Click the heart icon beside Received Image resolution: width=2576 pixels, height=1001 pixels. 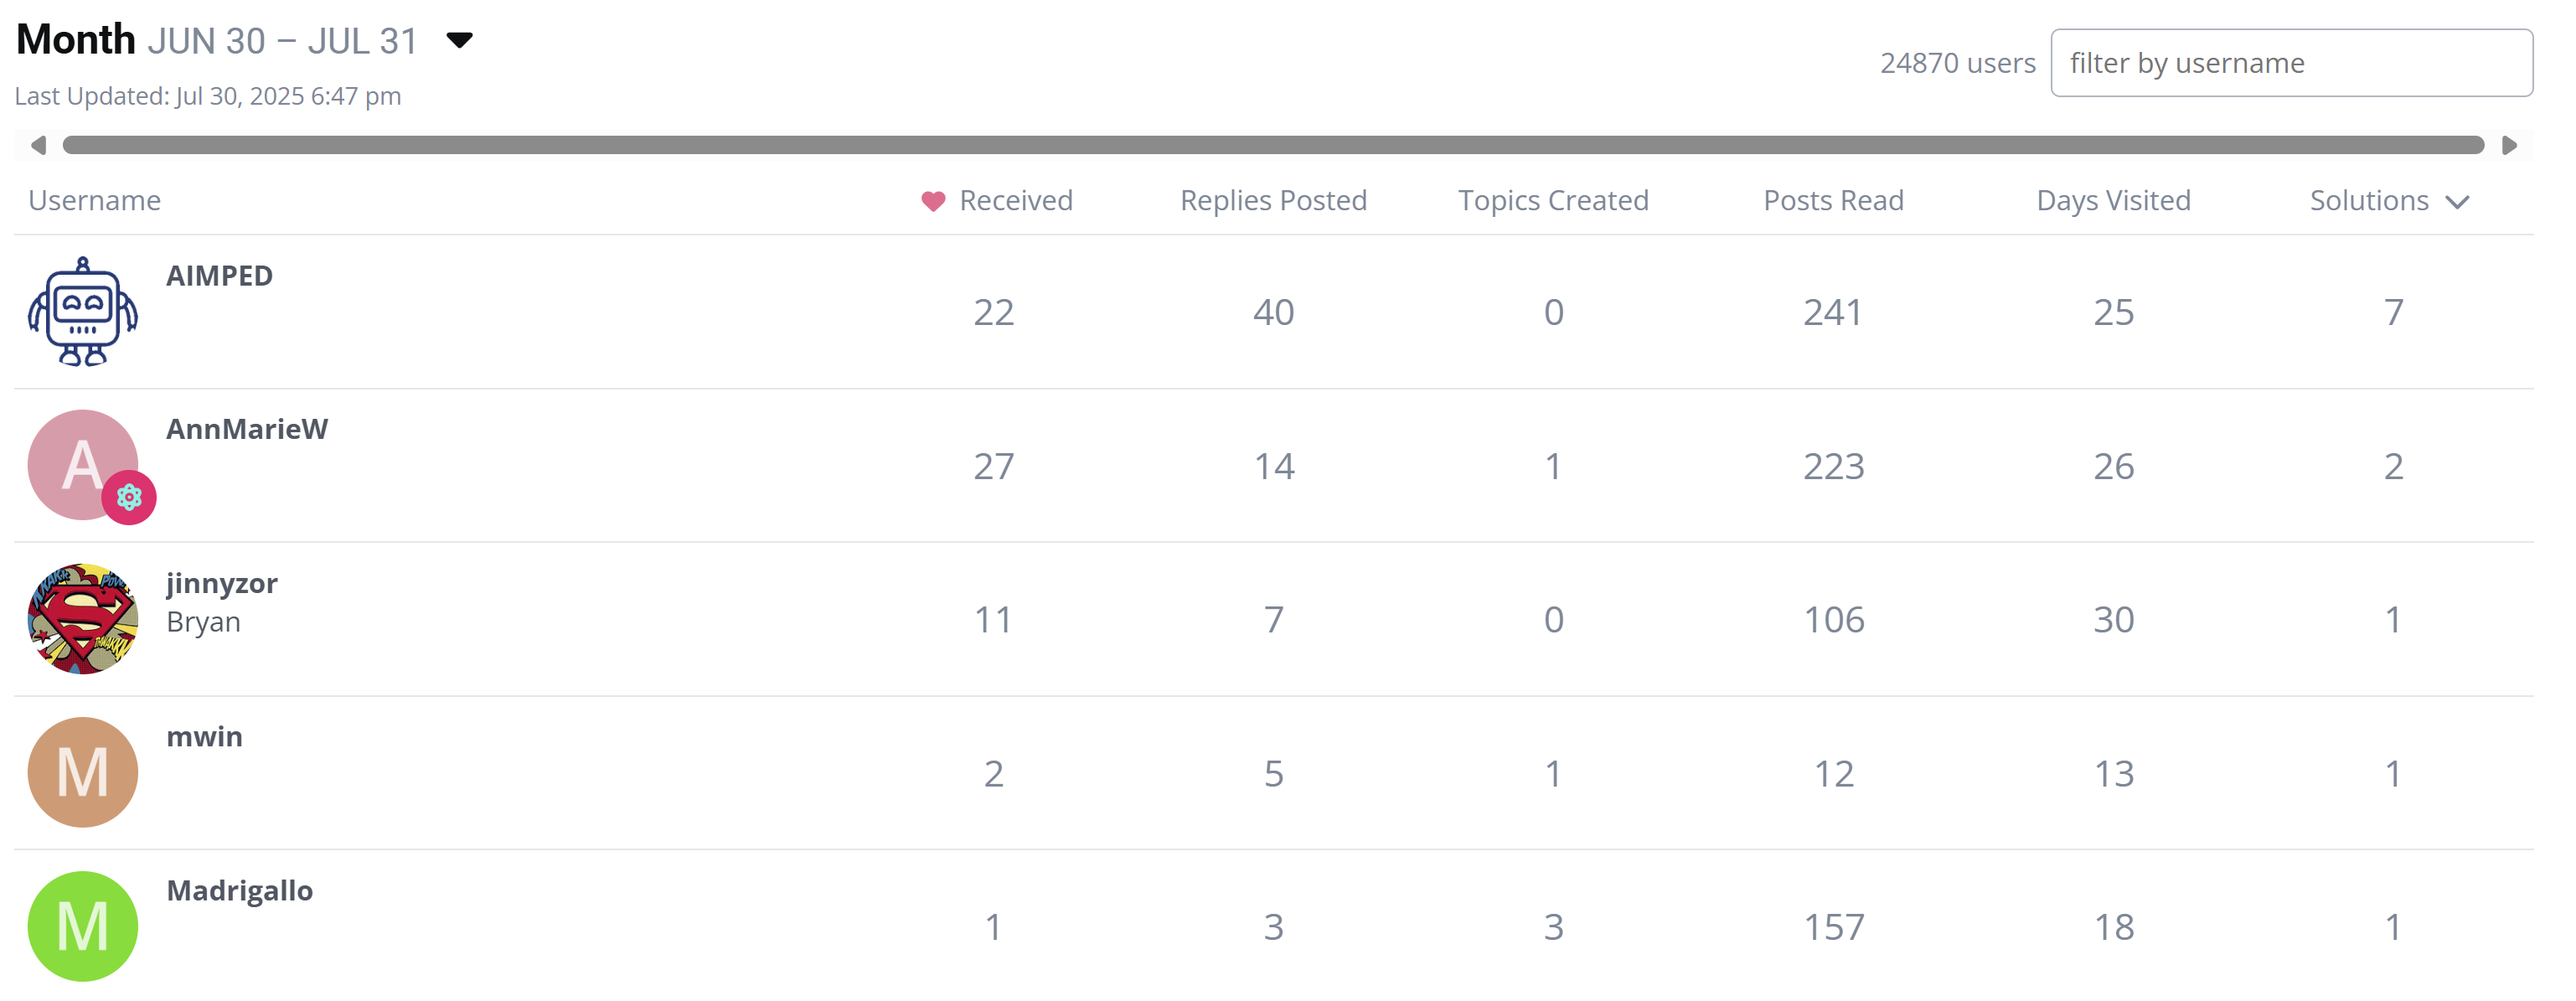[x=932, y=201]
